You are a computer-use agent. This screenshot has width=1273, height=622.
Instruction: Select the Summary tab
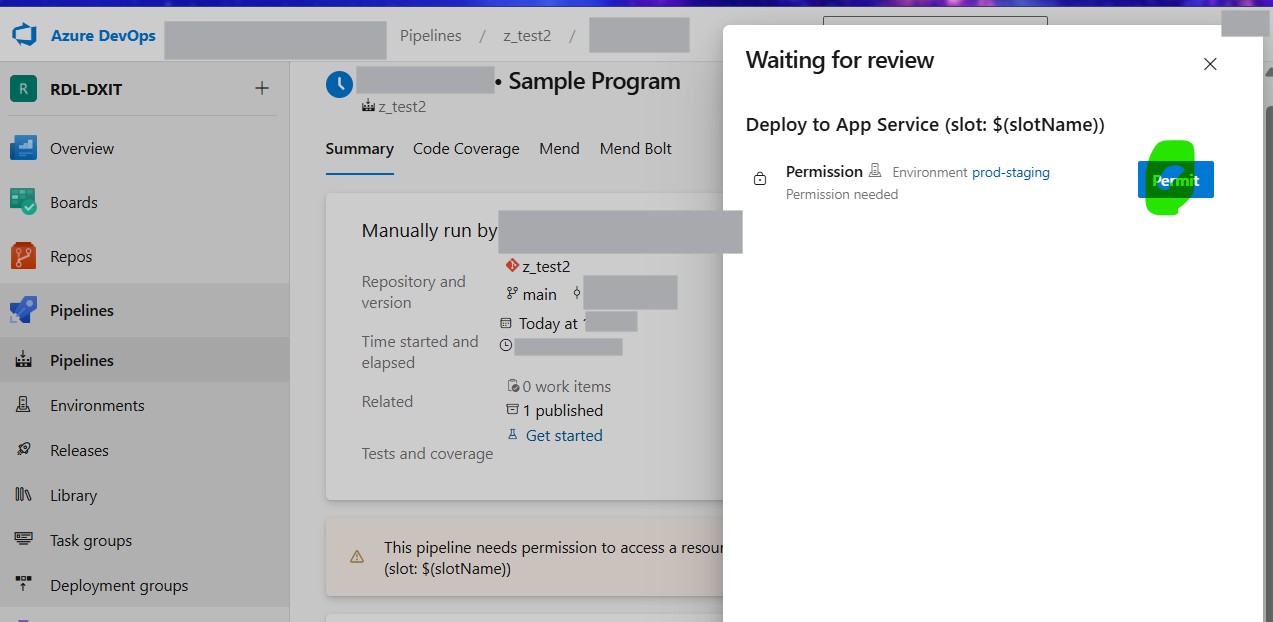click(x=359, y=149)
